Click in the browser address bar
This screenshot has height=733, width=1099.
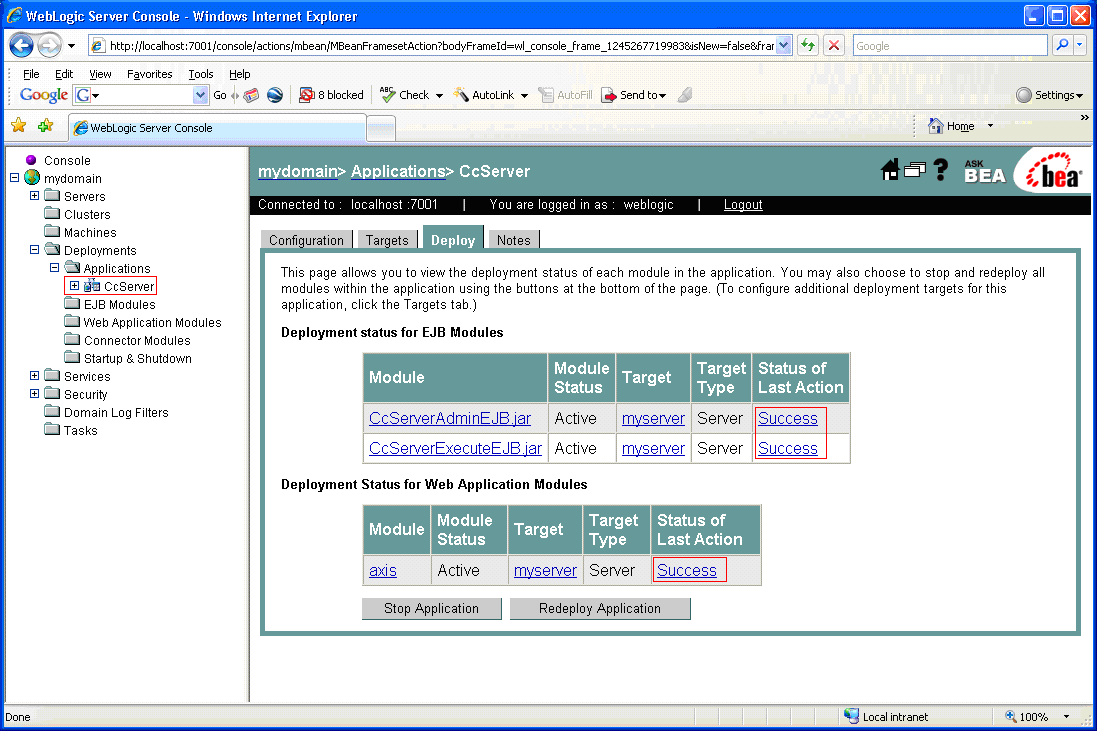(x=440, y=45)
